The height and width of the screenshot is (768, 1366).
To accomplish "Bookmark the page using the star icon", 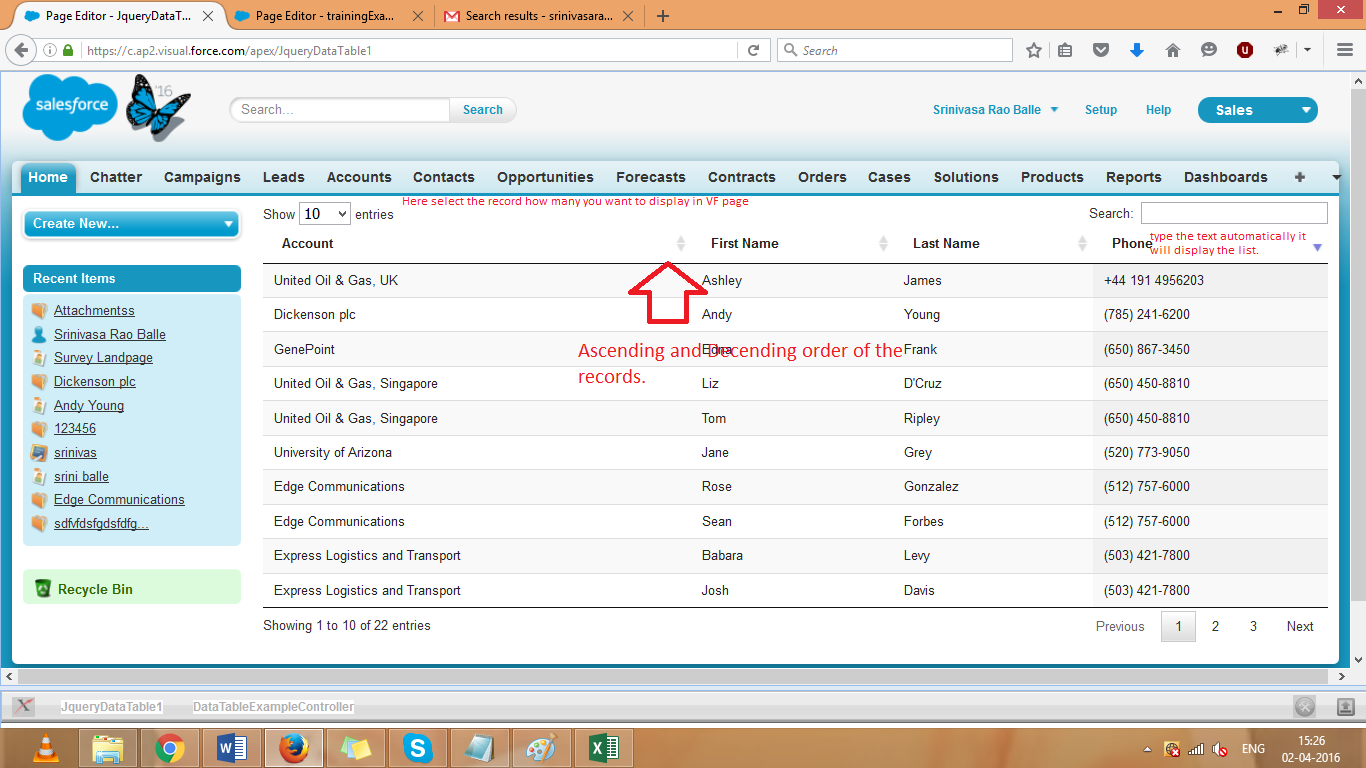I will pyautogui.click(x=1034, y=49).
